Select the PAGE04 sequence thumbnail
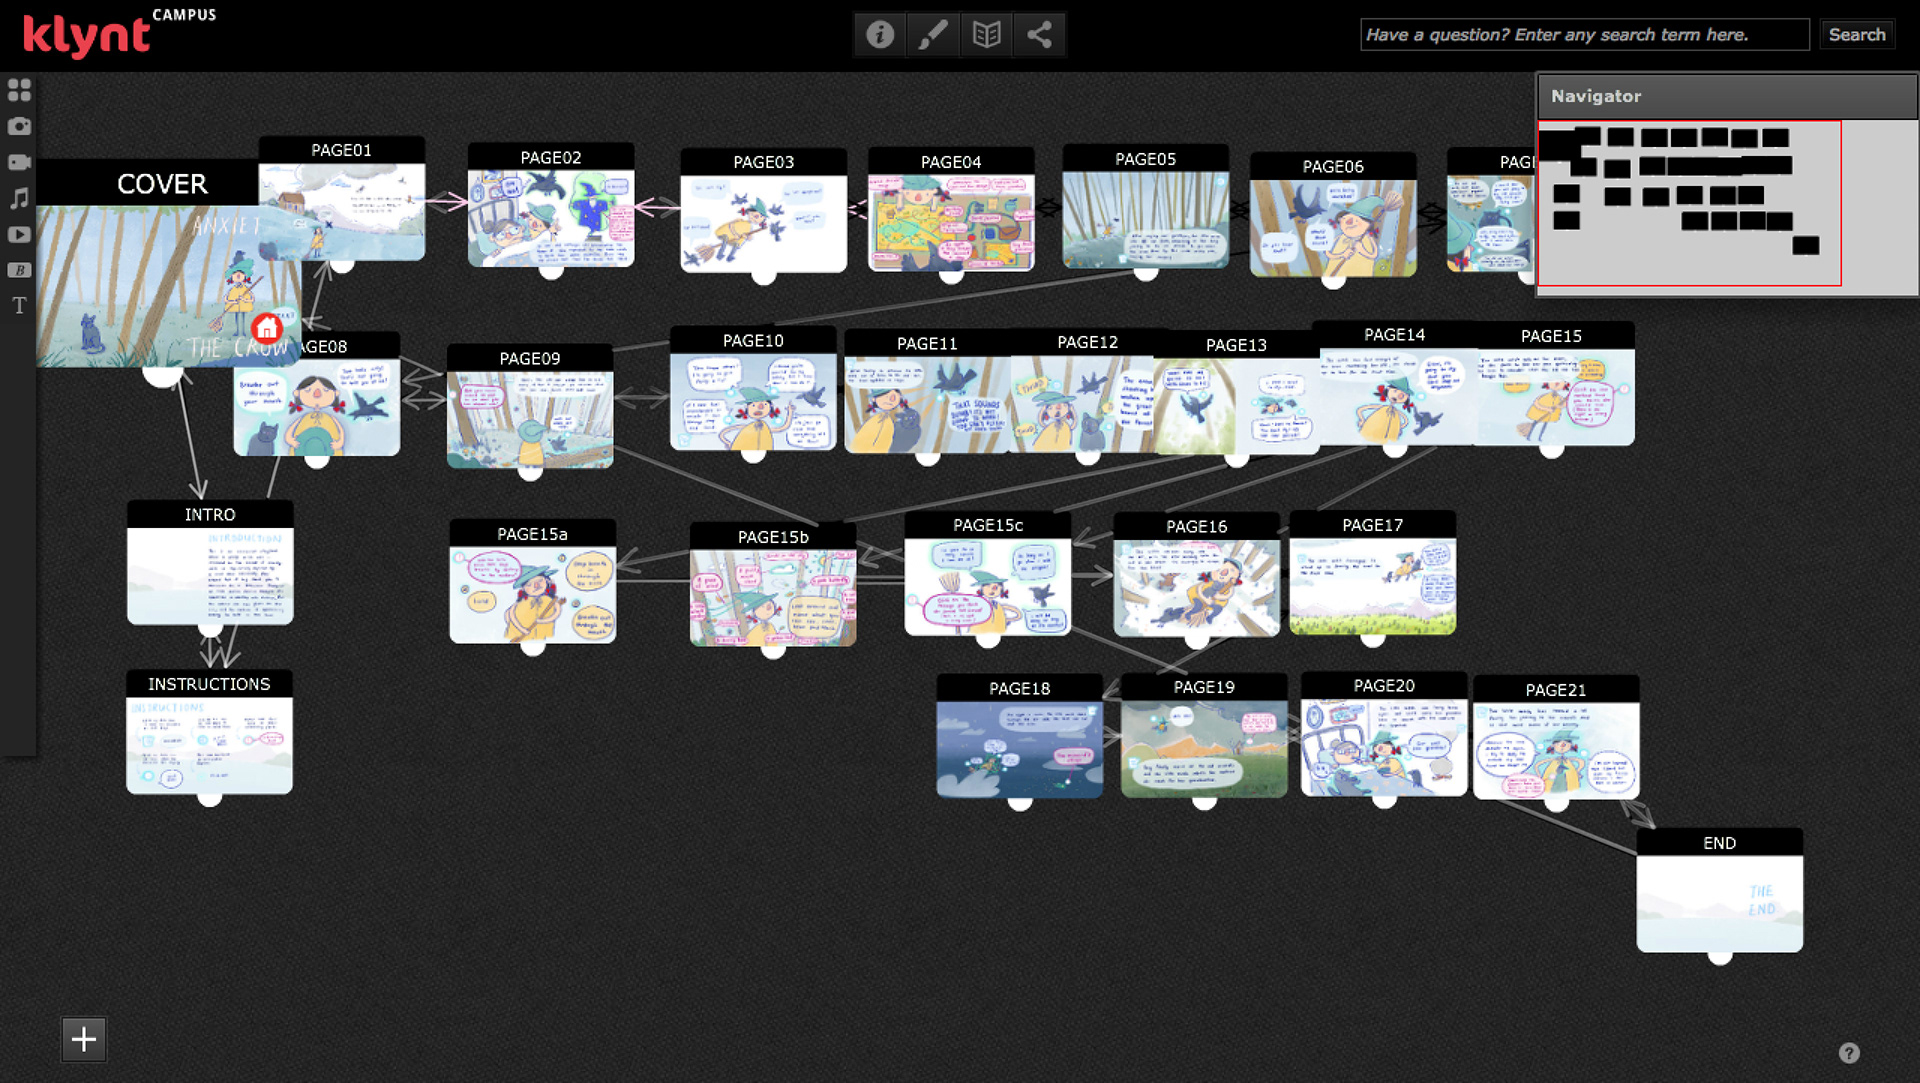This screenshot has width=1920, height=1083. point(951,222)
